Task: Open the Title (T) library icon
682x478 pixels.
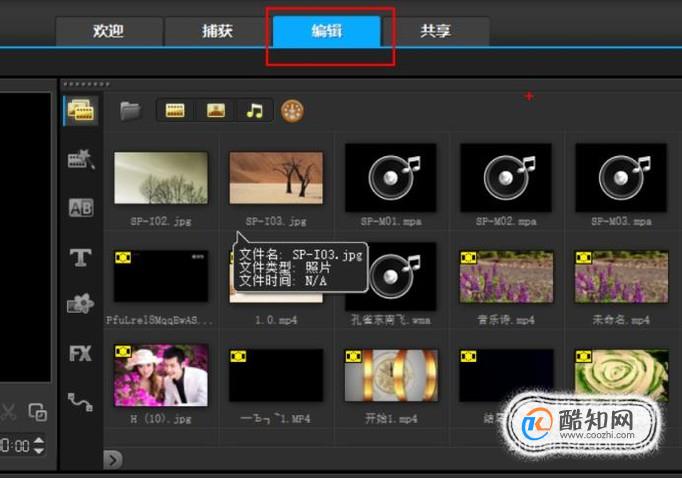Action: click(x=81, y=257)
